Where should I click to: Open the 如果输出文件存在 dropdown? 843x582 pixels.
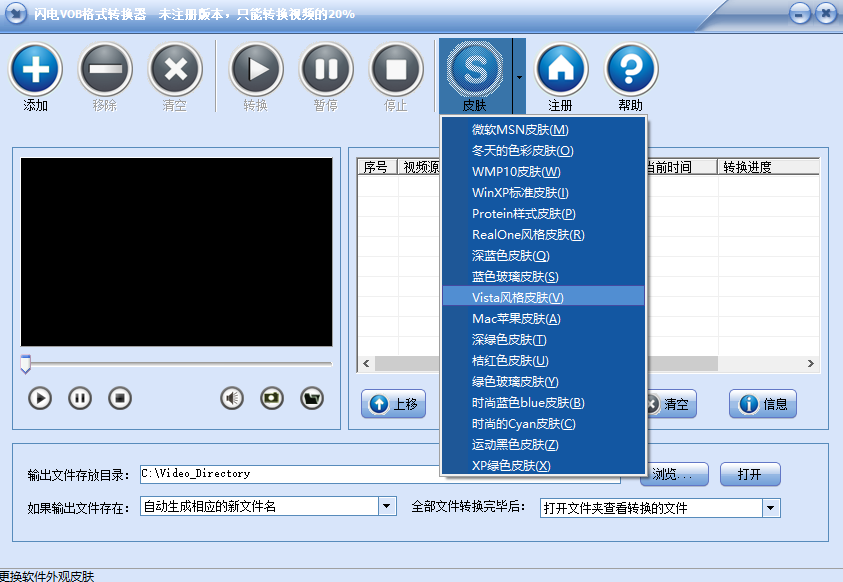pos(387,507)
